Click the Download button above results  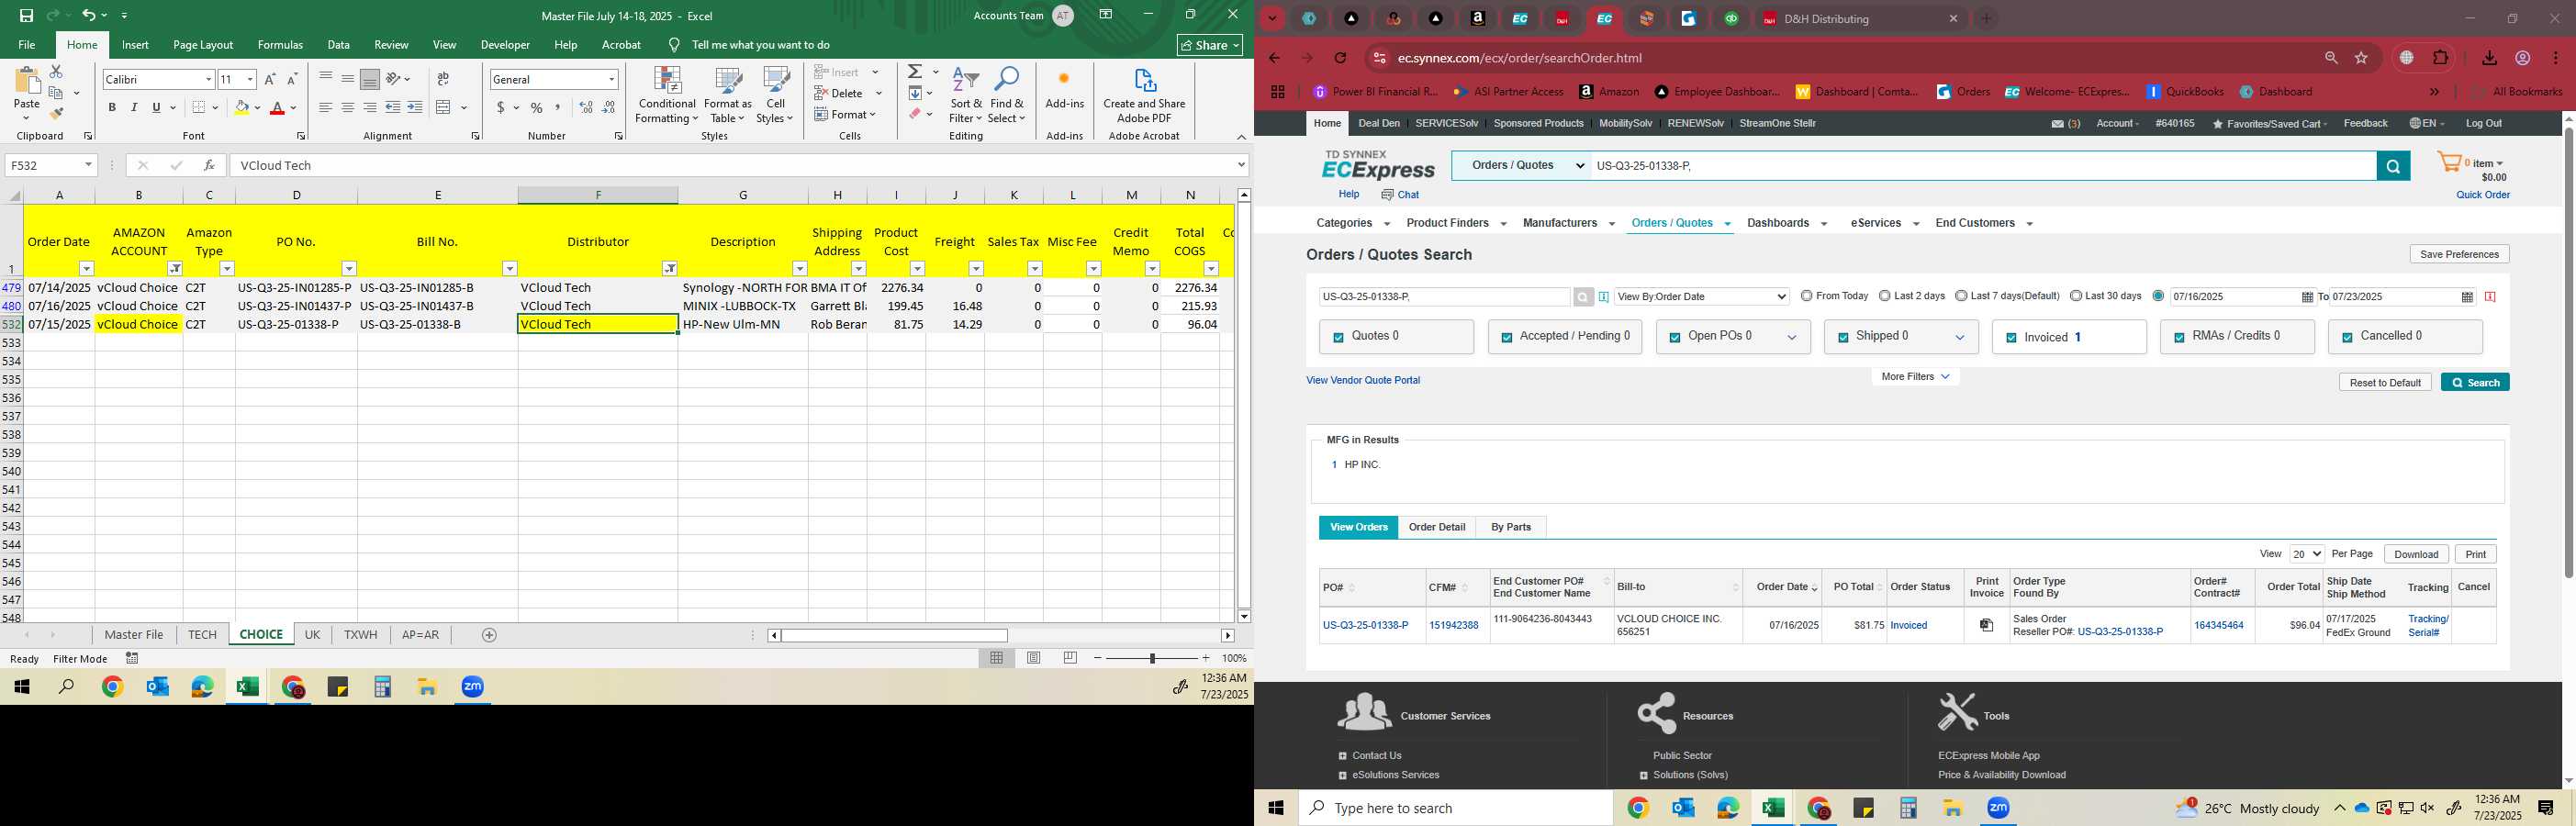(x=2416, y=554)
